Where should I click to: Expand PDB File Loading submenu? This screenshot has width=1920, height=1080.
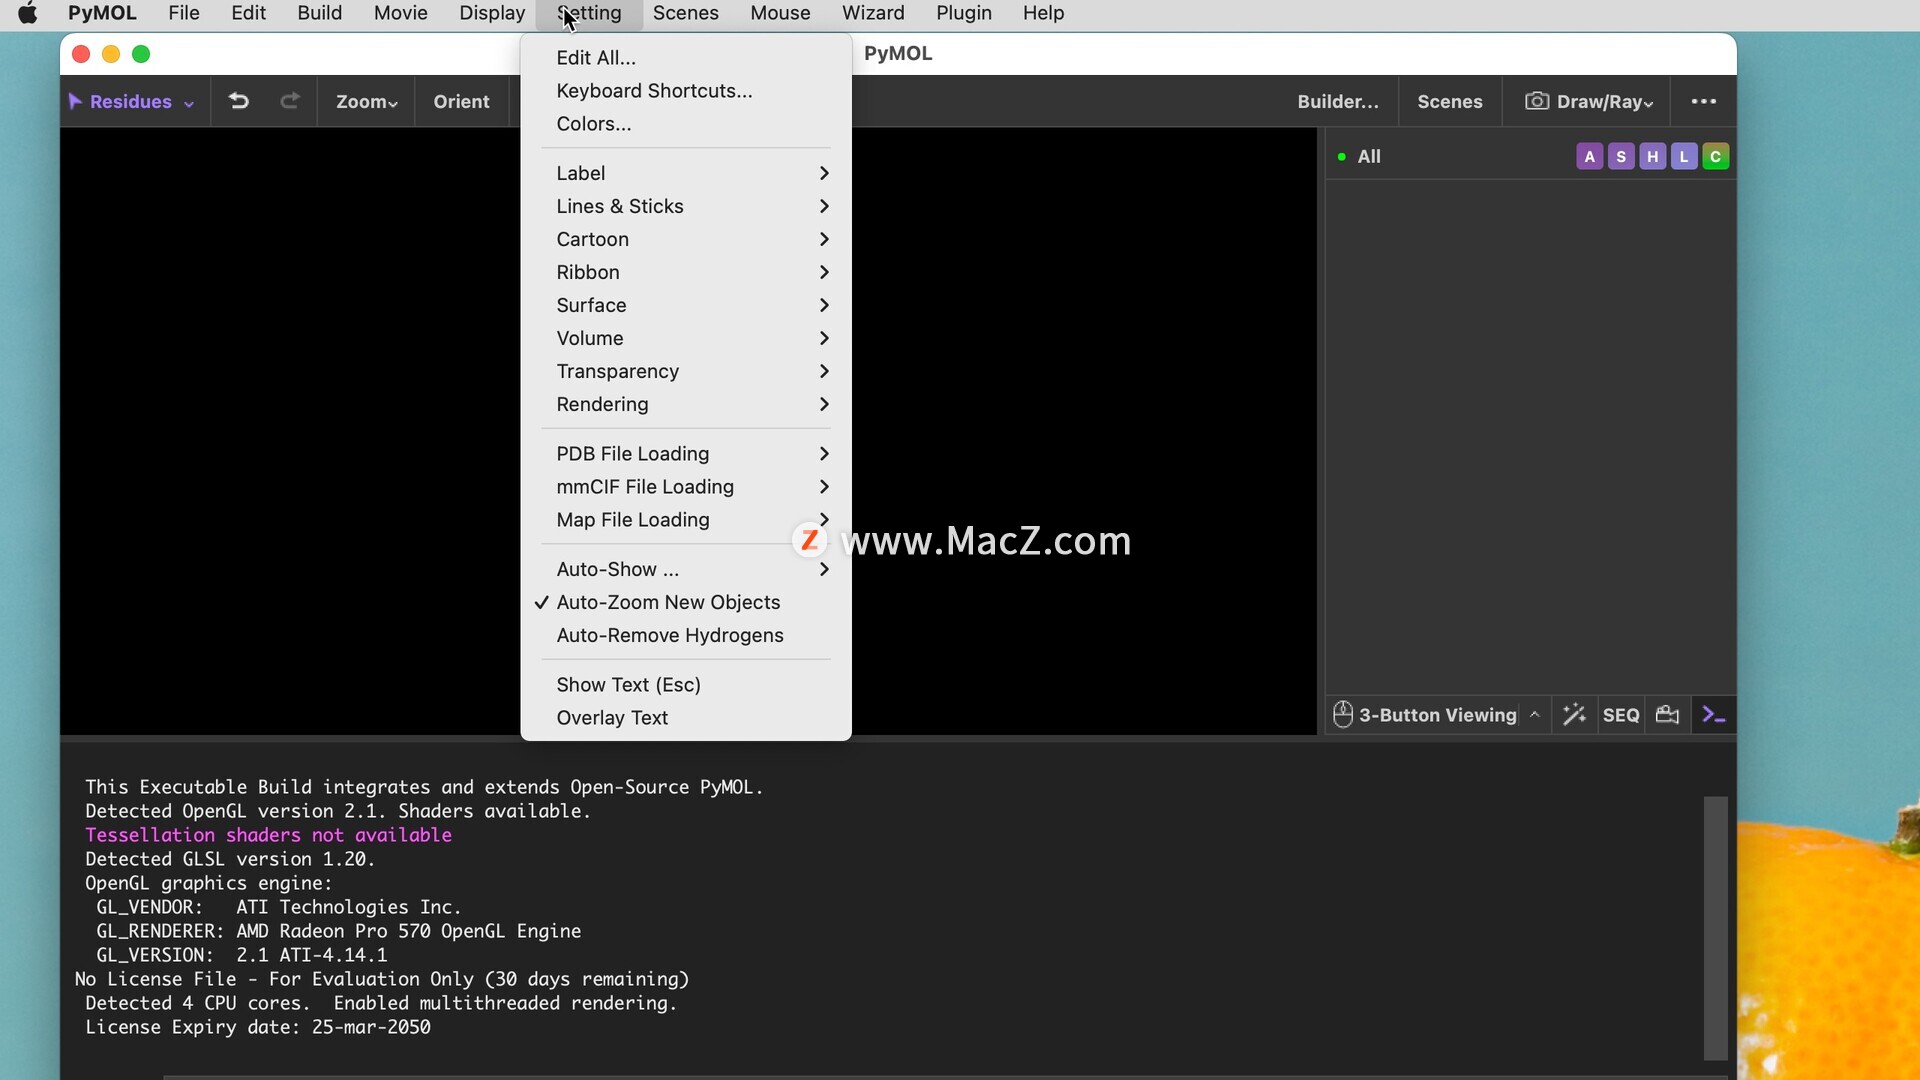pos(686,454)
